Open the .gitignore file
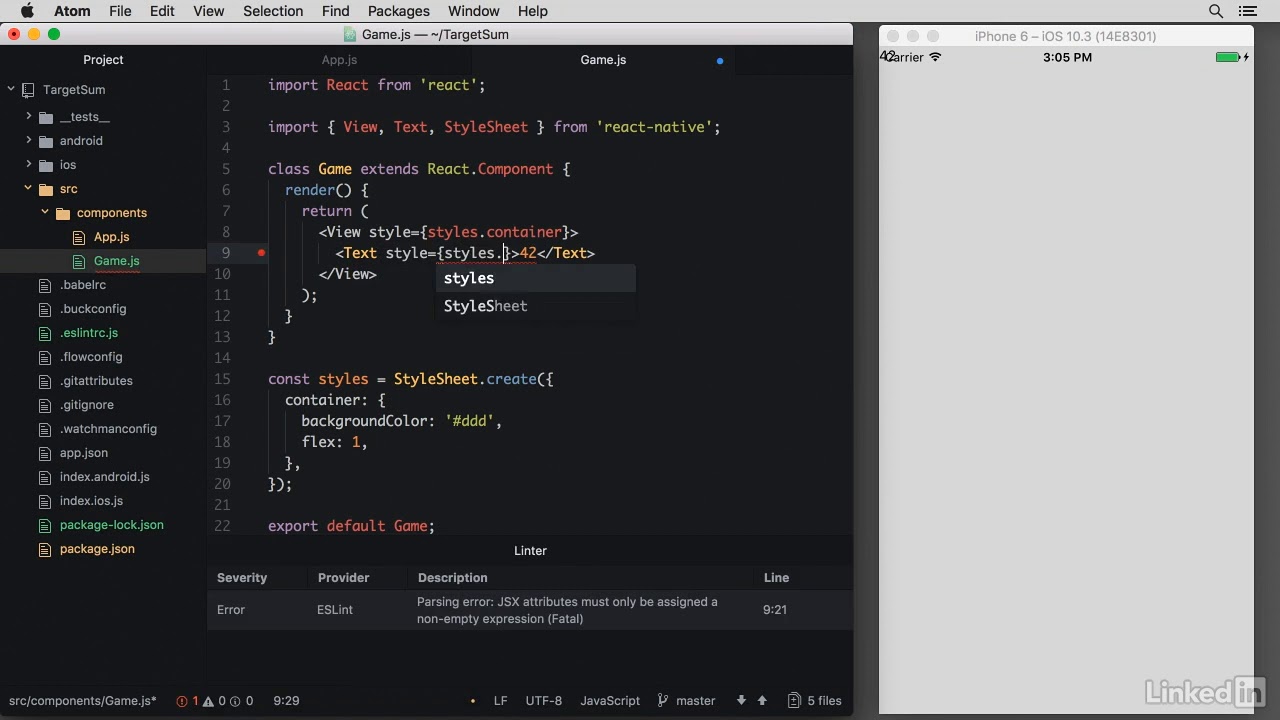The width and height of the screenshot is (1280, 720). 86,405
